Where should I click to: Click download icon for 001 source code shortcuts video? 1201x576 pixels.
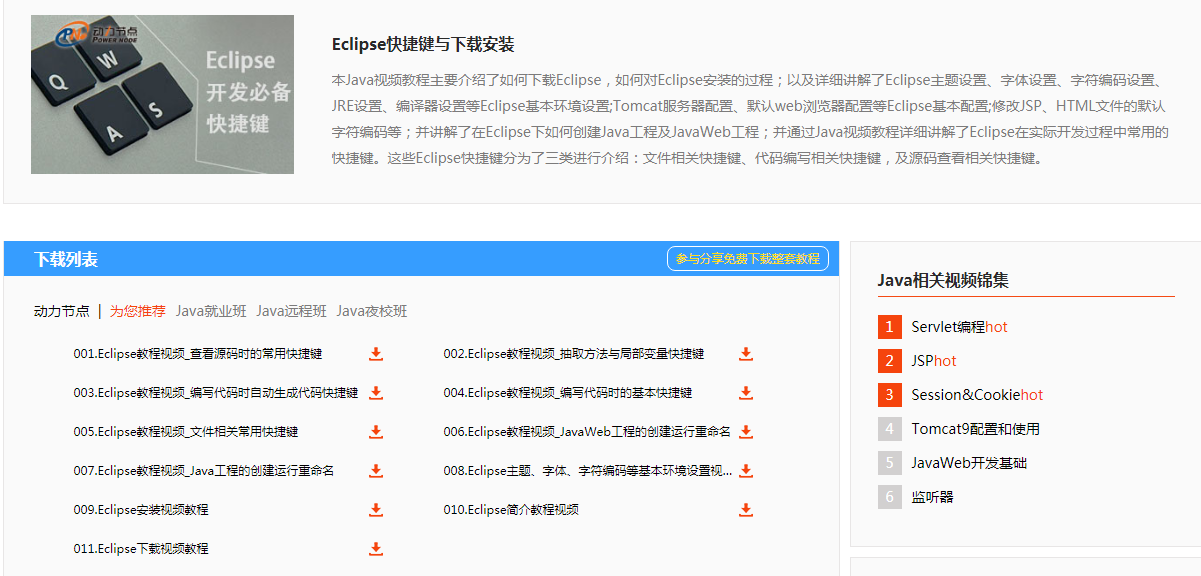376,354
